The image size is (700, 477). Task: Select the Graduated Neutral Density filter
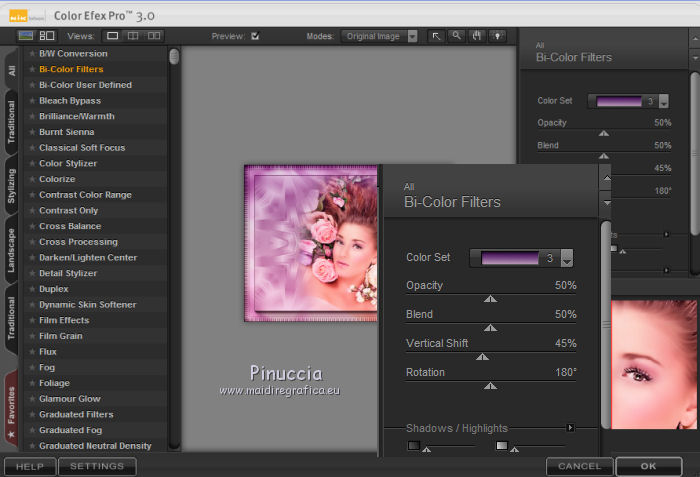(x=95, y=446)
